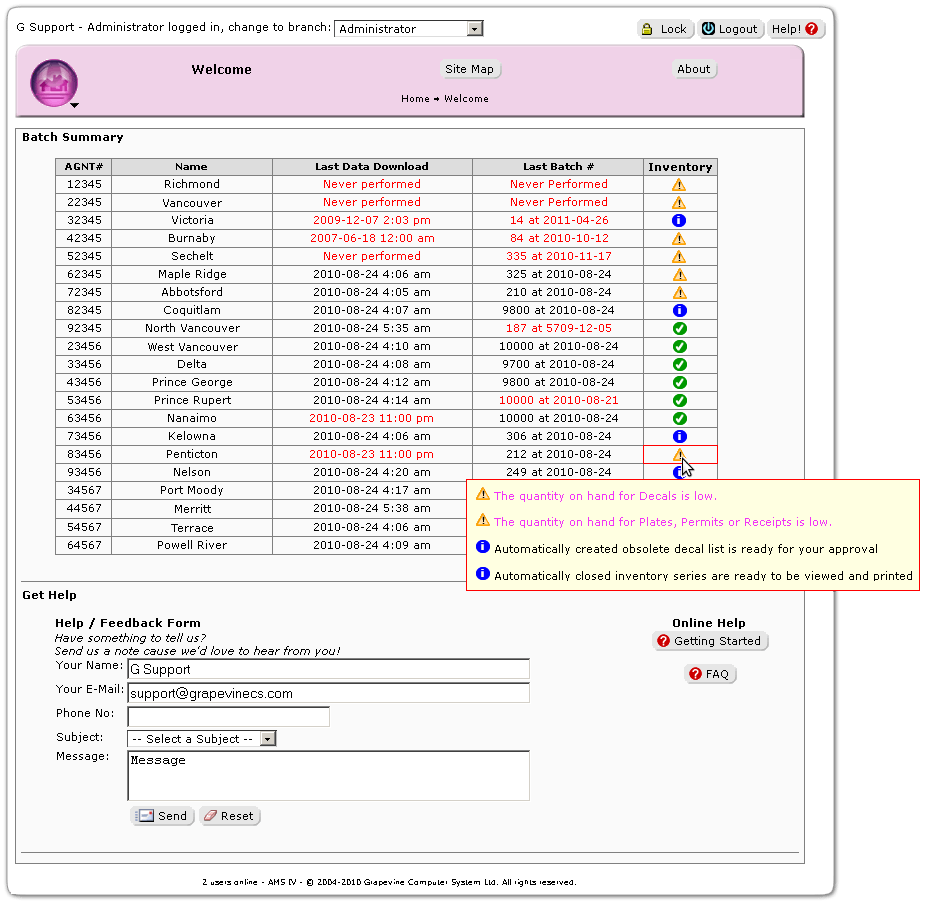Click the Home breadcrumb link

415,99
